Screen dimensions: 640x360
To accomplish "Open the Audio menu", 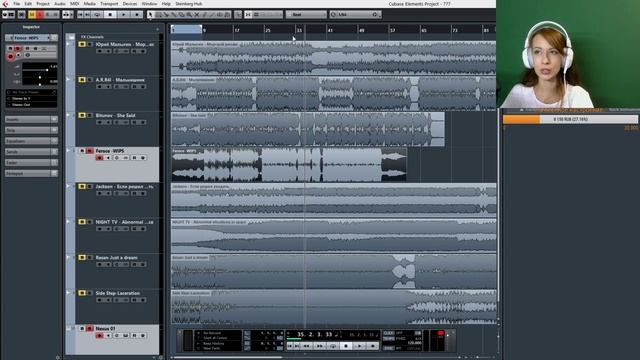I will [x=60, y=4].
